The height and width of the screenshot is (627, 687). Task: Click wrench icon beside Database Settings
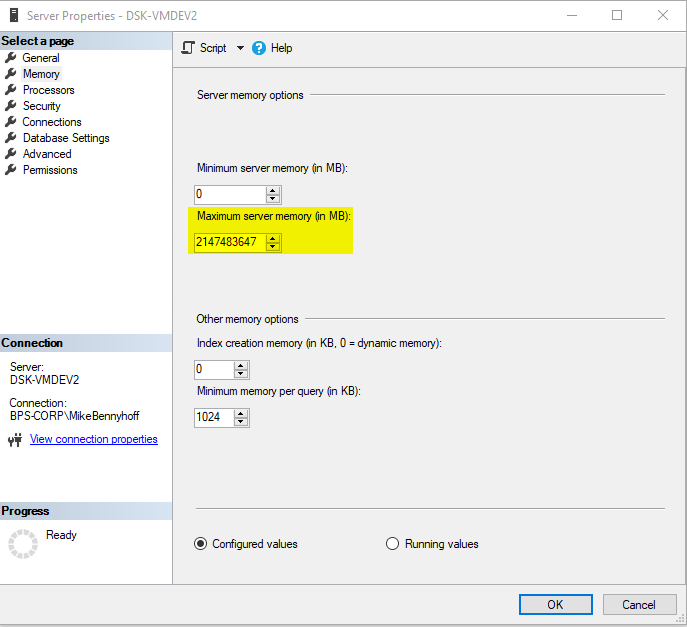point(11,138)
